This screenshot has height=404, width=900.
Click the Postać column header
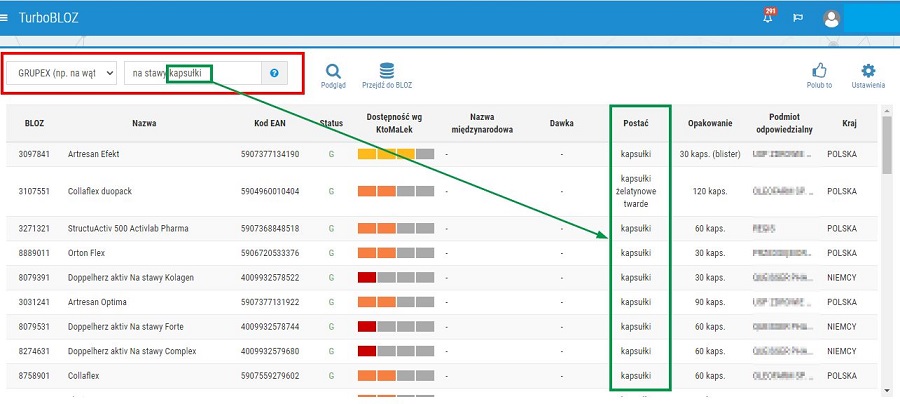click(635, 123)
